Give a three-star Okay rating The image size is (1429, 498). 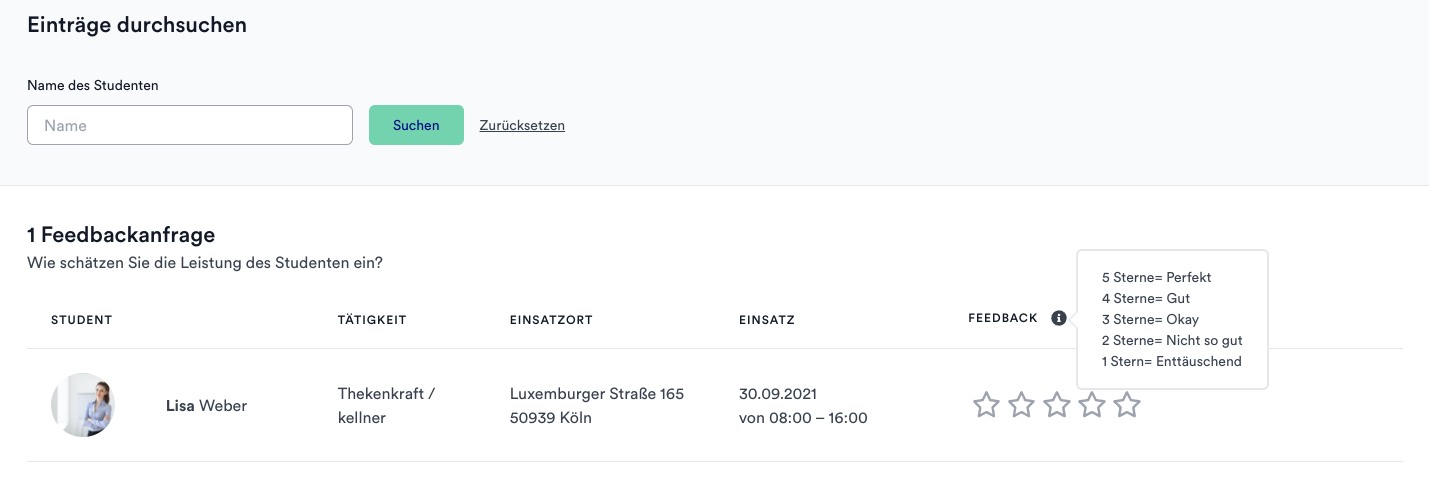[1056, 405]
